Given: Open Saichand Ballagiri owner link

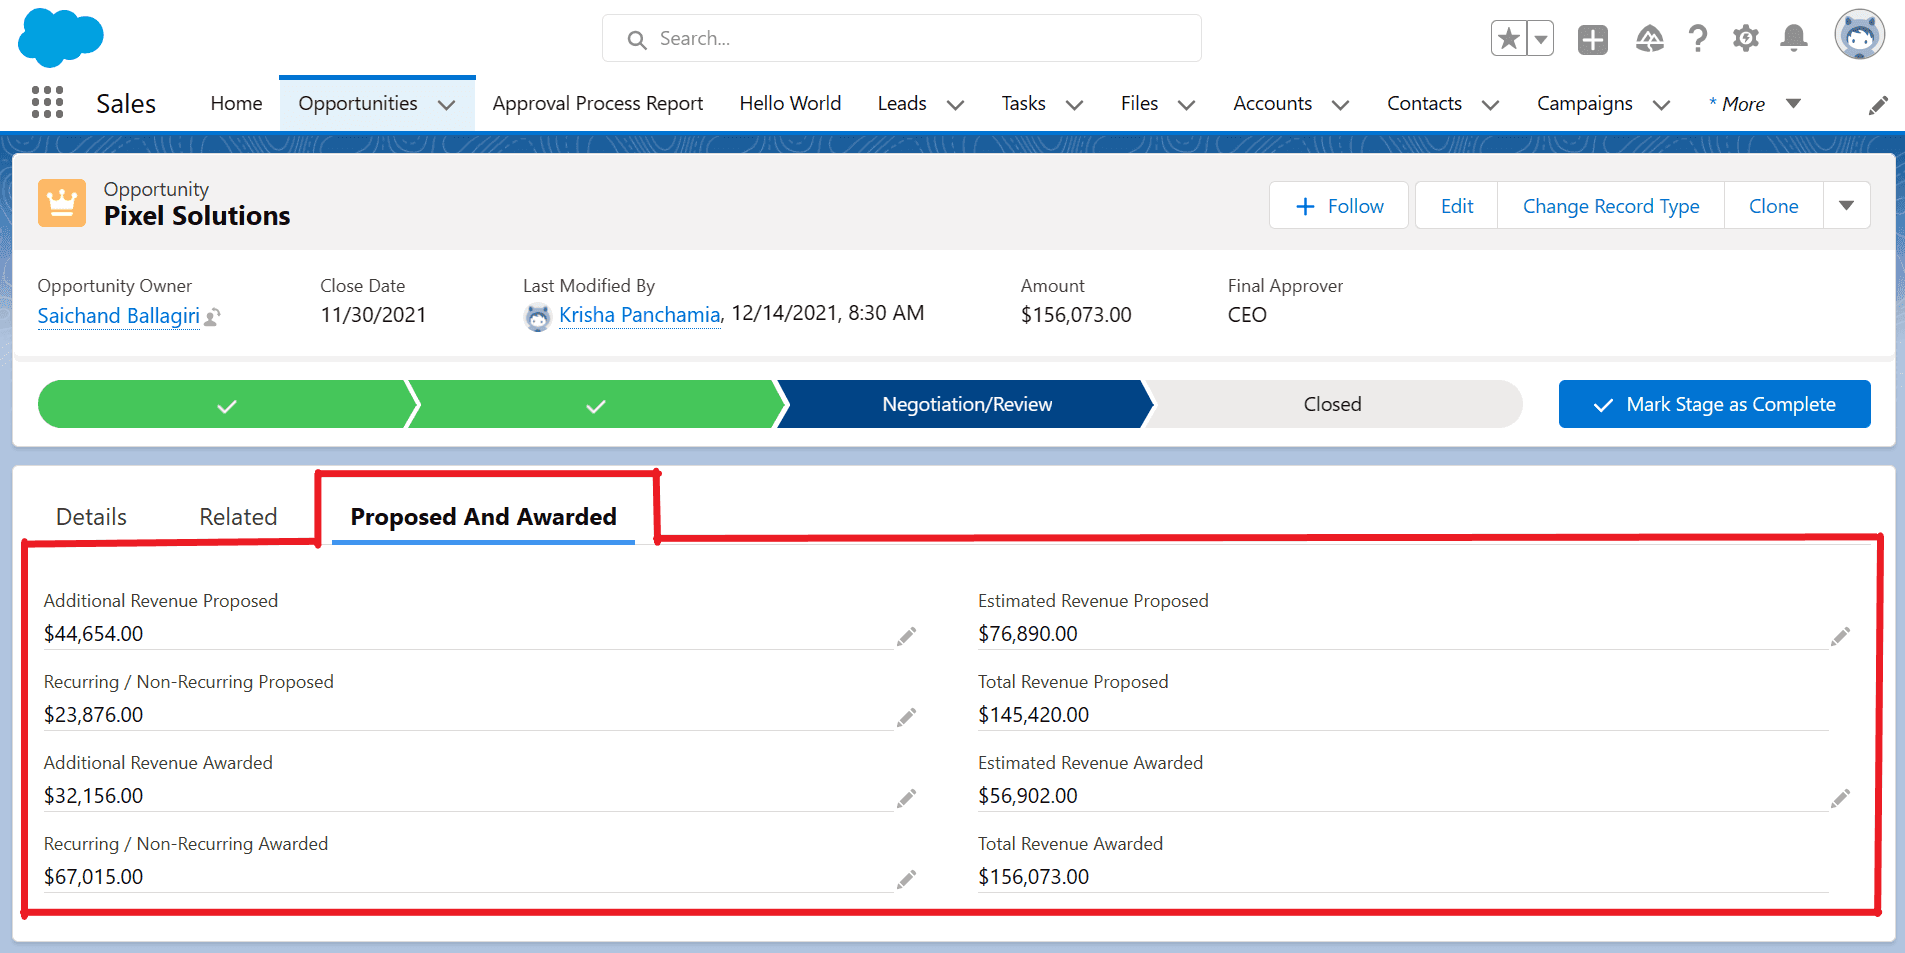Looking at the screenshot, I should (x=119, y=316).
